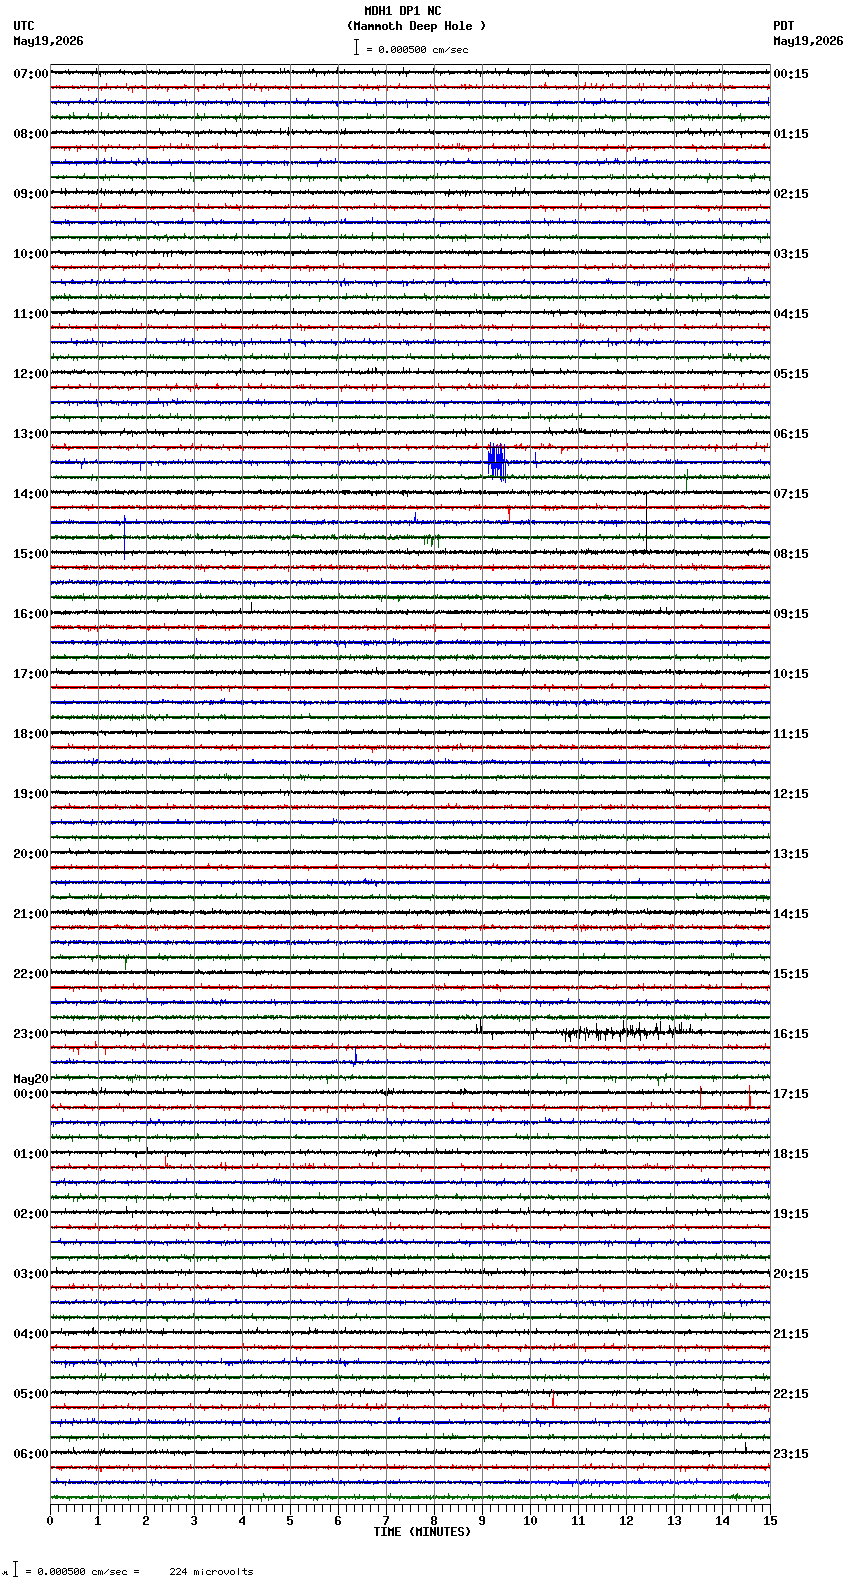The image size is (850, 1584).
Task: Click the 03:00 UTC row label
Action: (x=31, y=1274)
